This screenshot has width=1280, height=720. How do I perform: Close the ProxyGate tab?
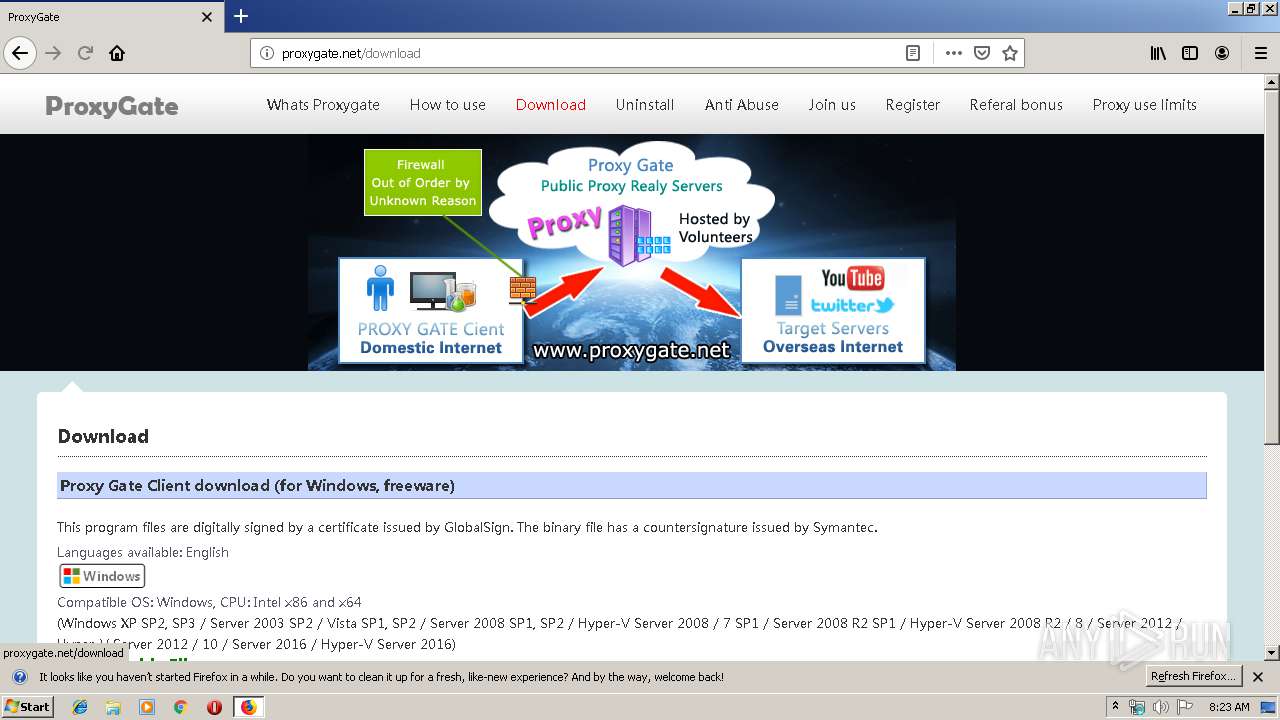[207, 17]
